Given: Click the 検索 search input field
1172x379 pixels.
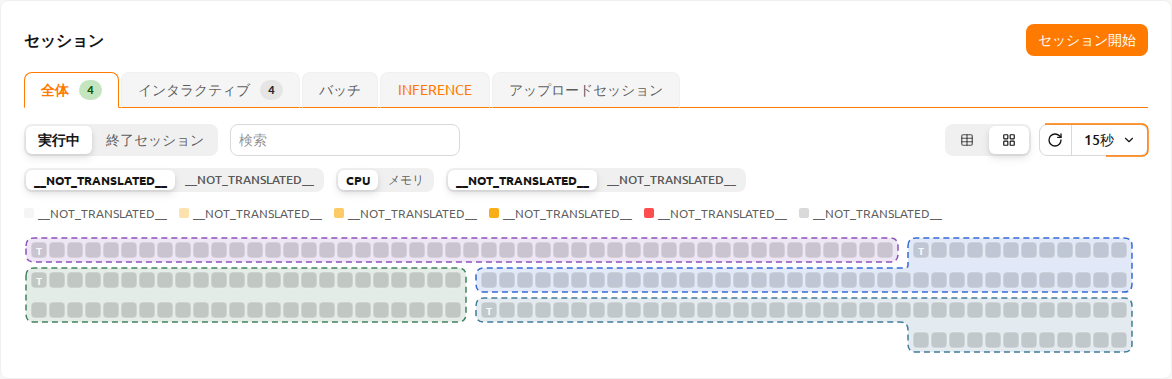Looking at the screenshot, I should (345, 140).
